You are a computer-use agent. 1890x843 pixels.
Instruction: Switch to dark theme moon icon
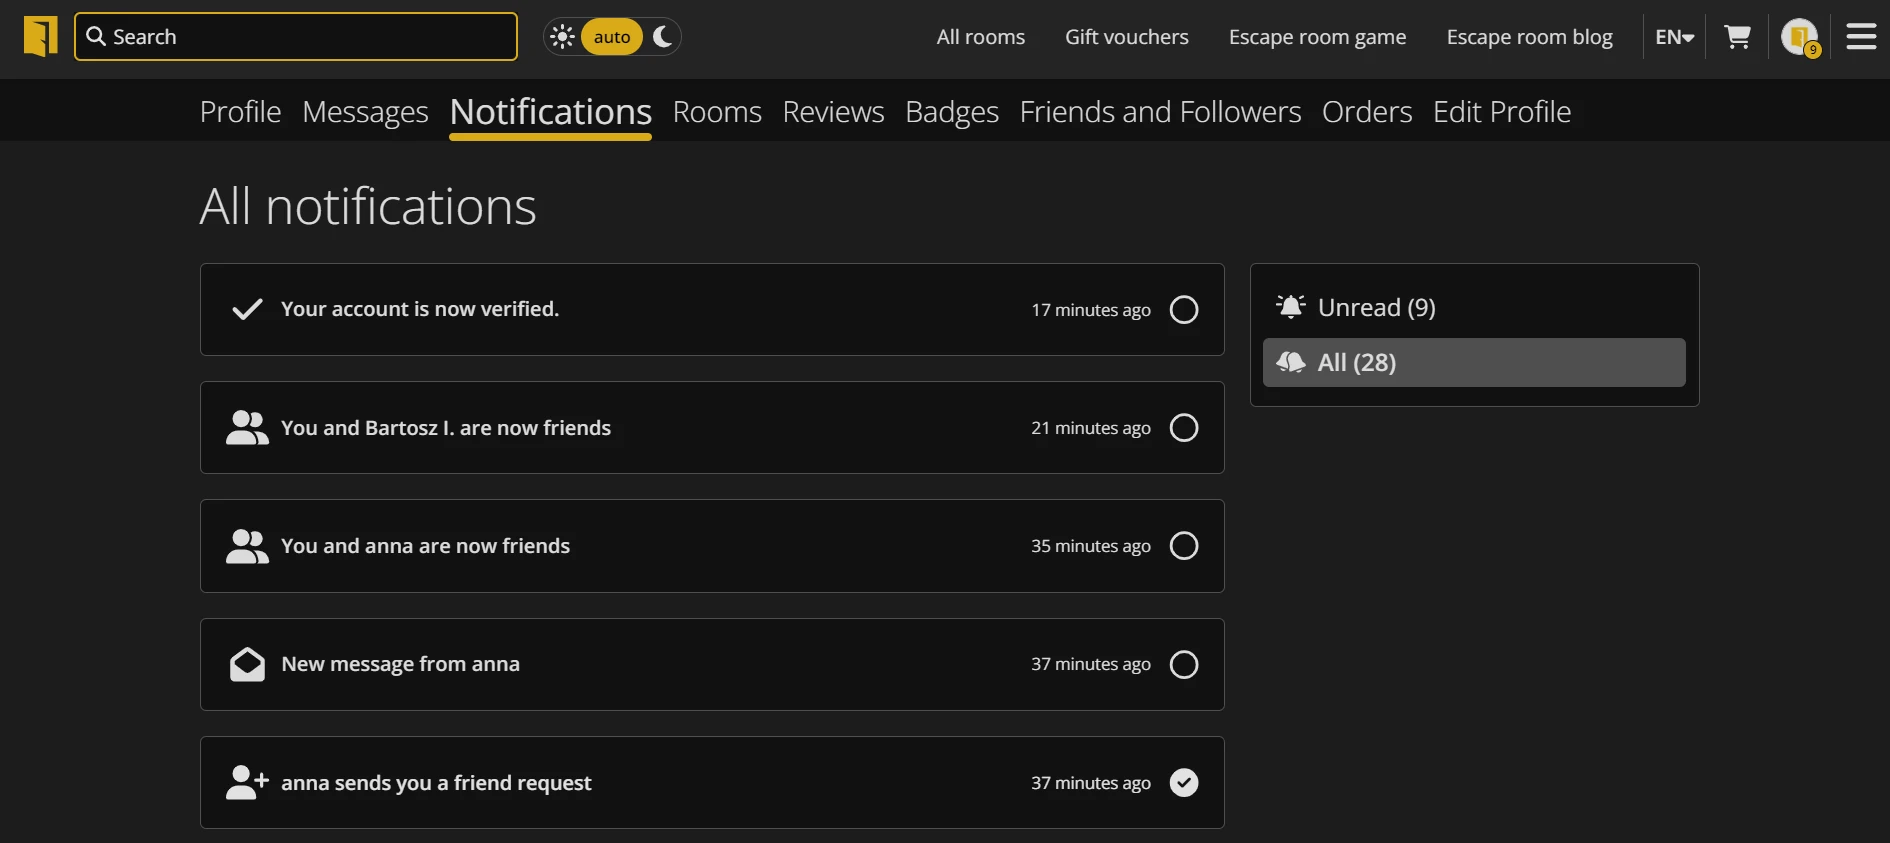tap(662, 37)
